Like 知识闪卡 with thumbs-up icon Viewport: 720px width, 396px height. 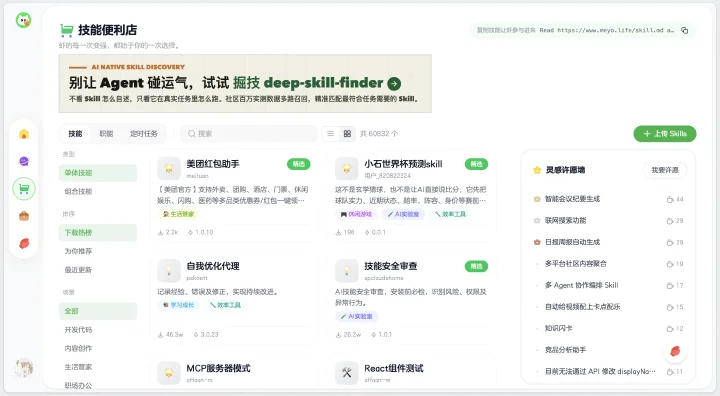(x=670, y=328)
